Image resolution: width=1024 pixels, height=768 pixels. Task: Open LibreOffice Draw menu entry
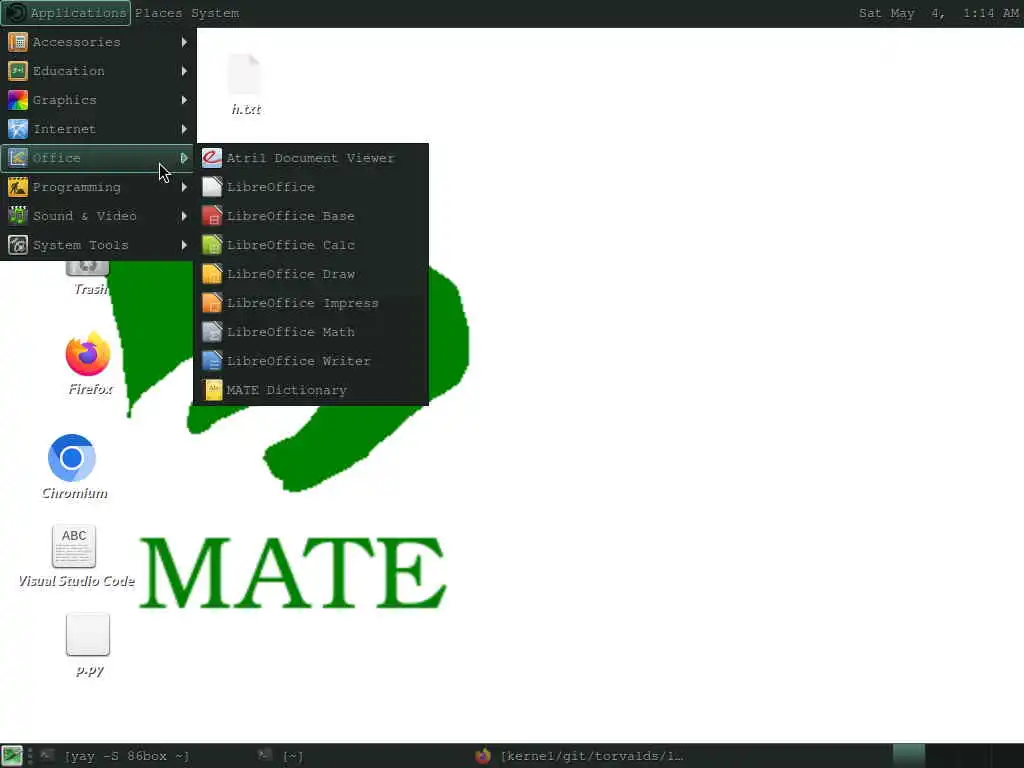point(312,274)
